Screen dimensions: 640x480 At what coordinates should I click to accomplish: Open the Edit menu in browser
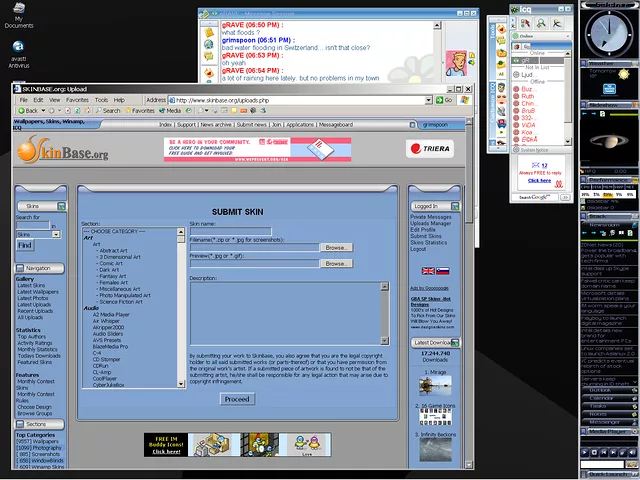38,100
